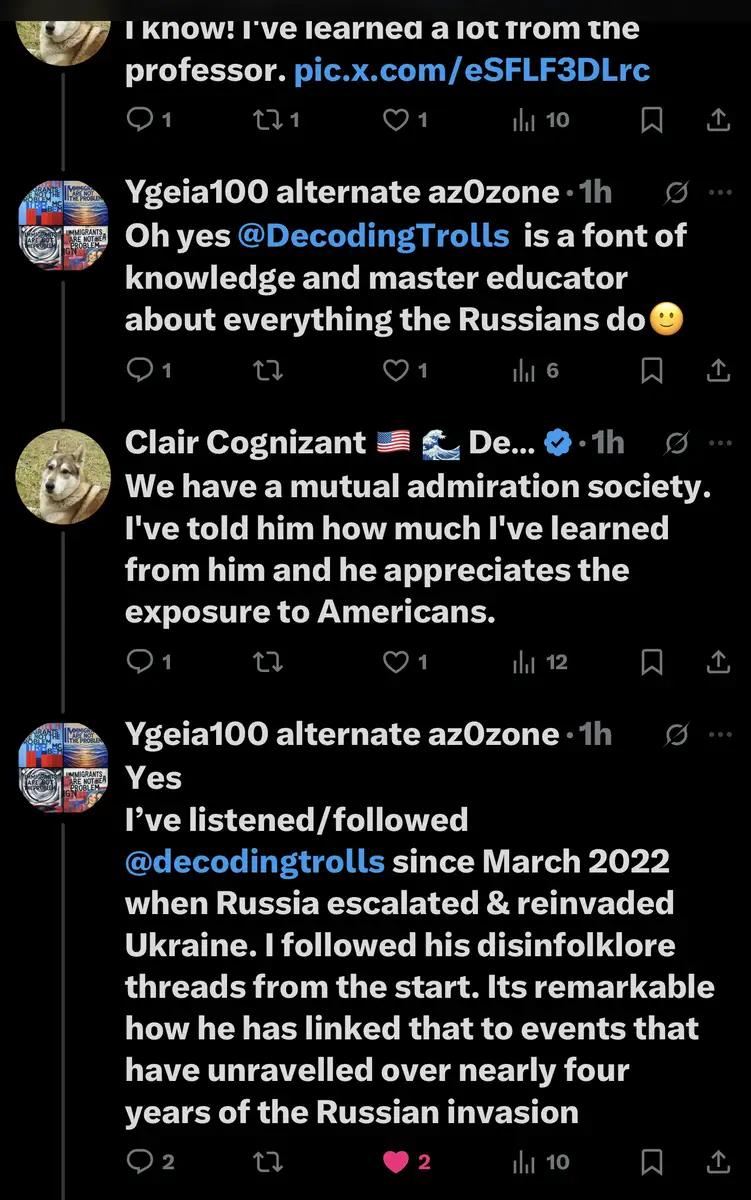Open more options on the 'font of knowledge' tweet

click(720, 192)
